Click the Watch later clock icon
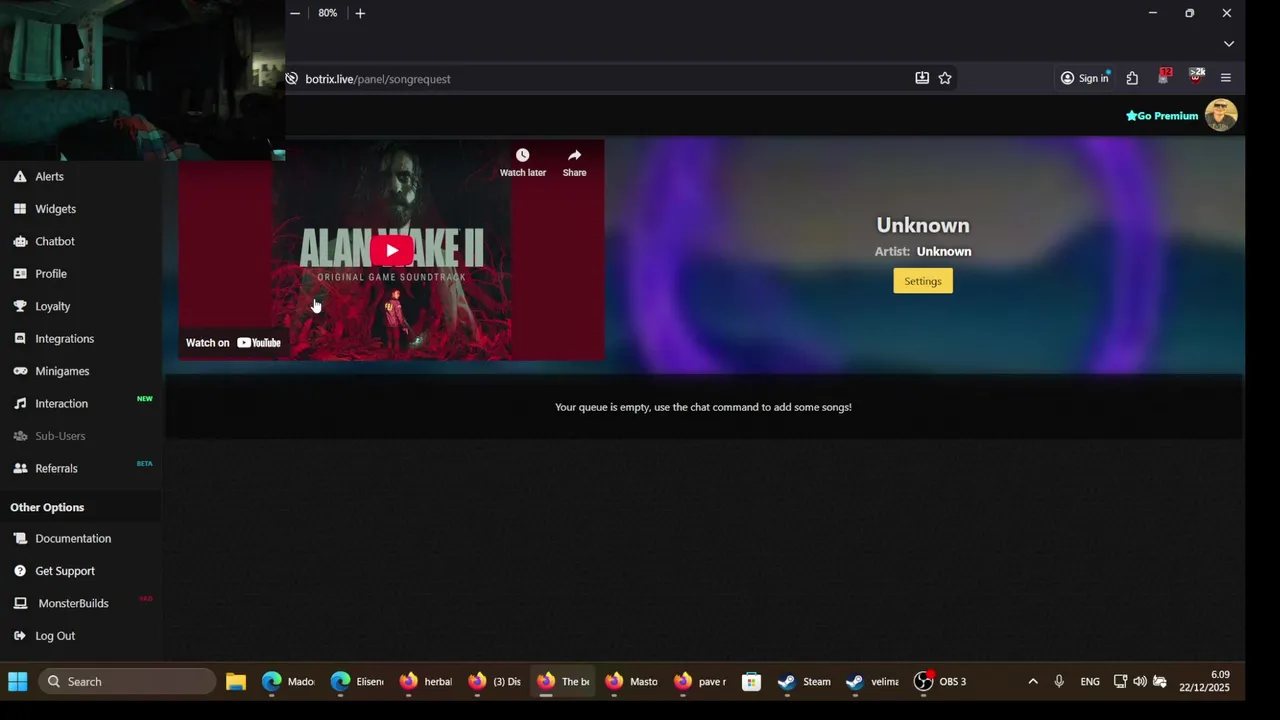Image resolution: width=1280 pixels, height=720 pixels. click(x=522, y=155)
